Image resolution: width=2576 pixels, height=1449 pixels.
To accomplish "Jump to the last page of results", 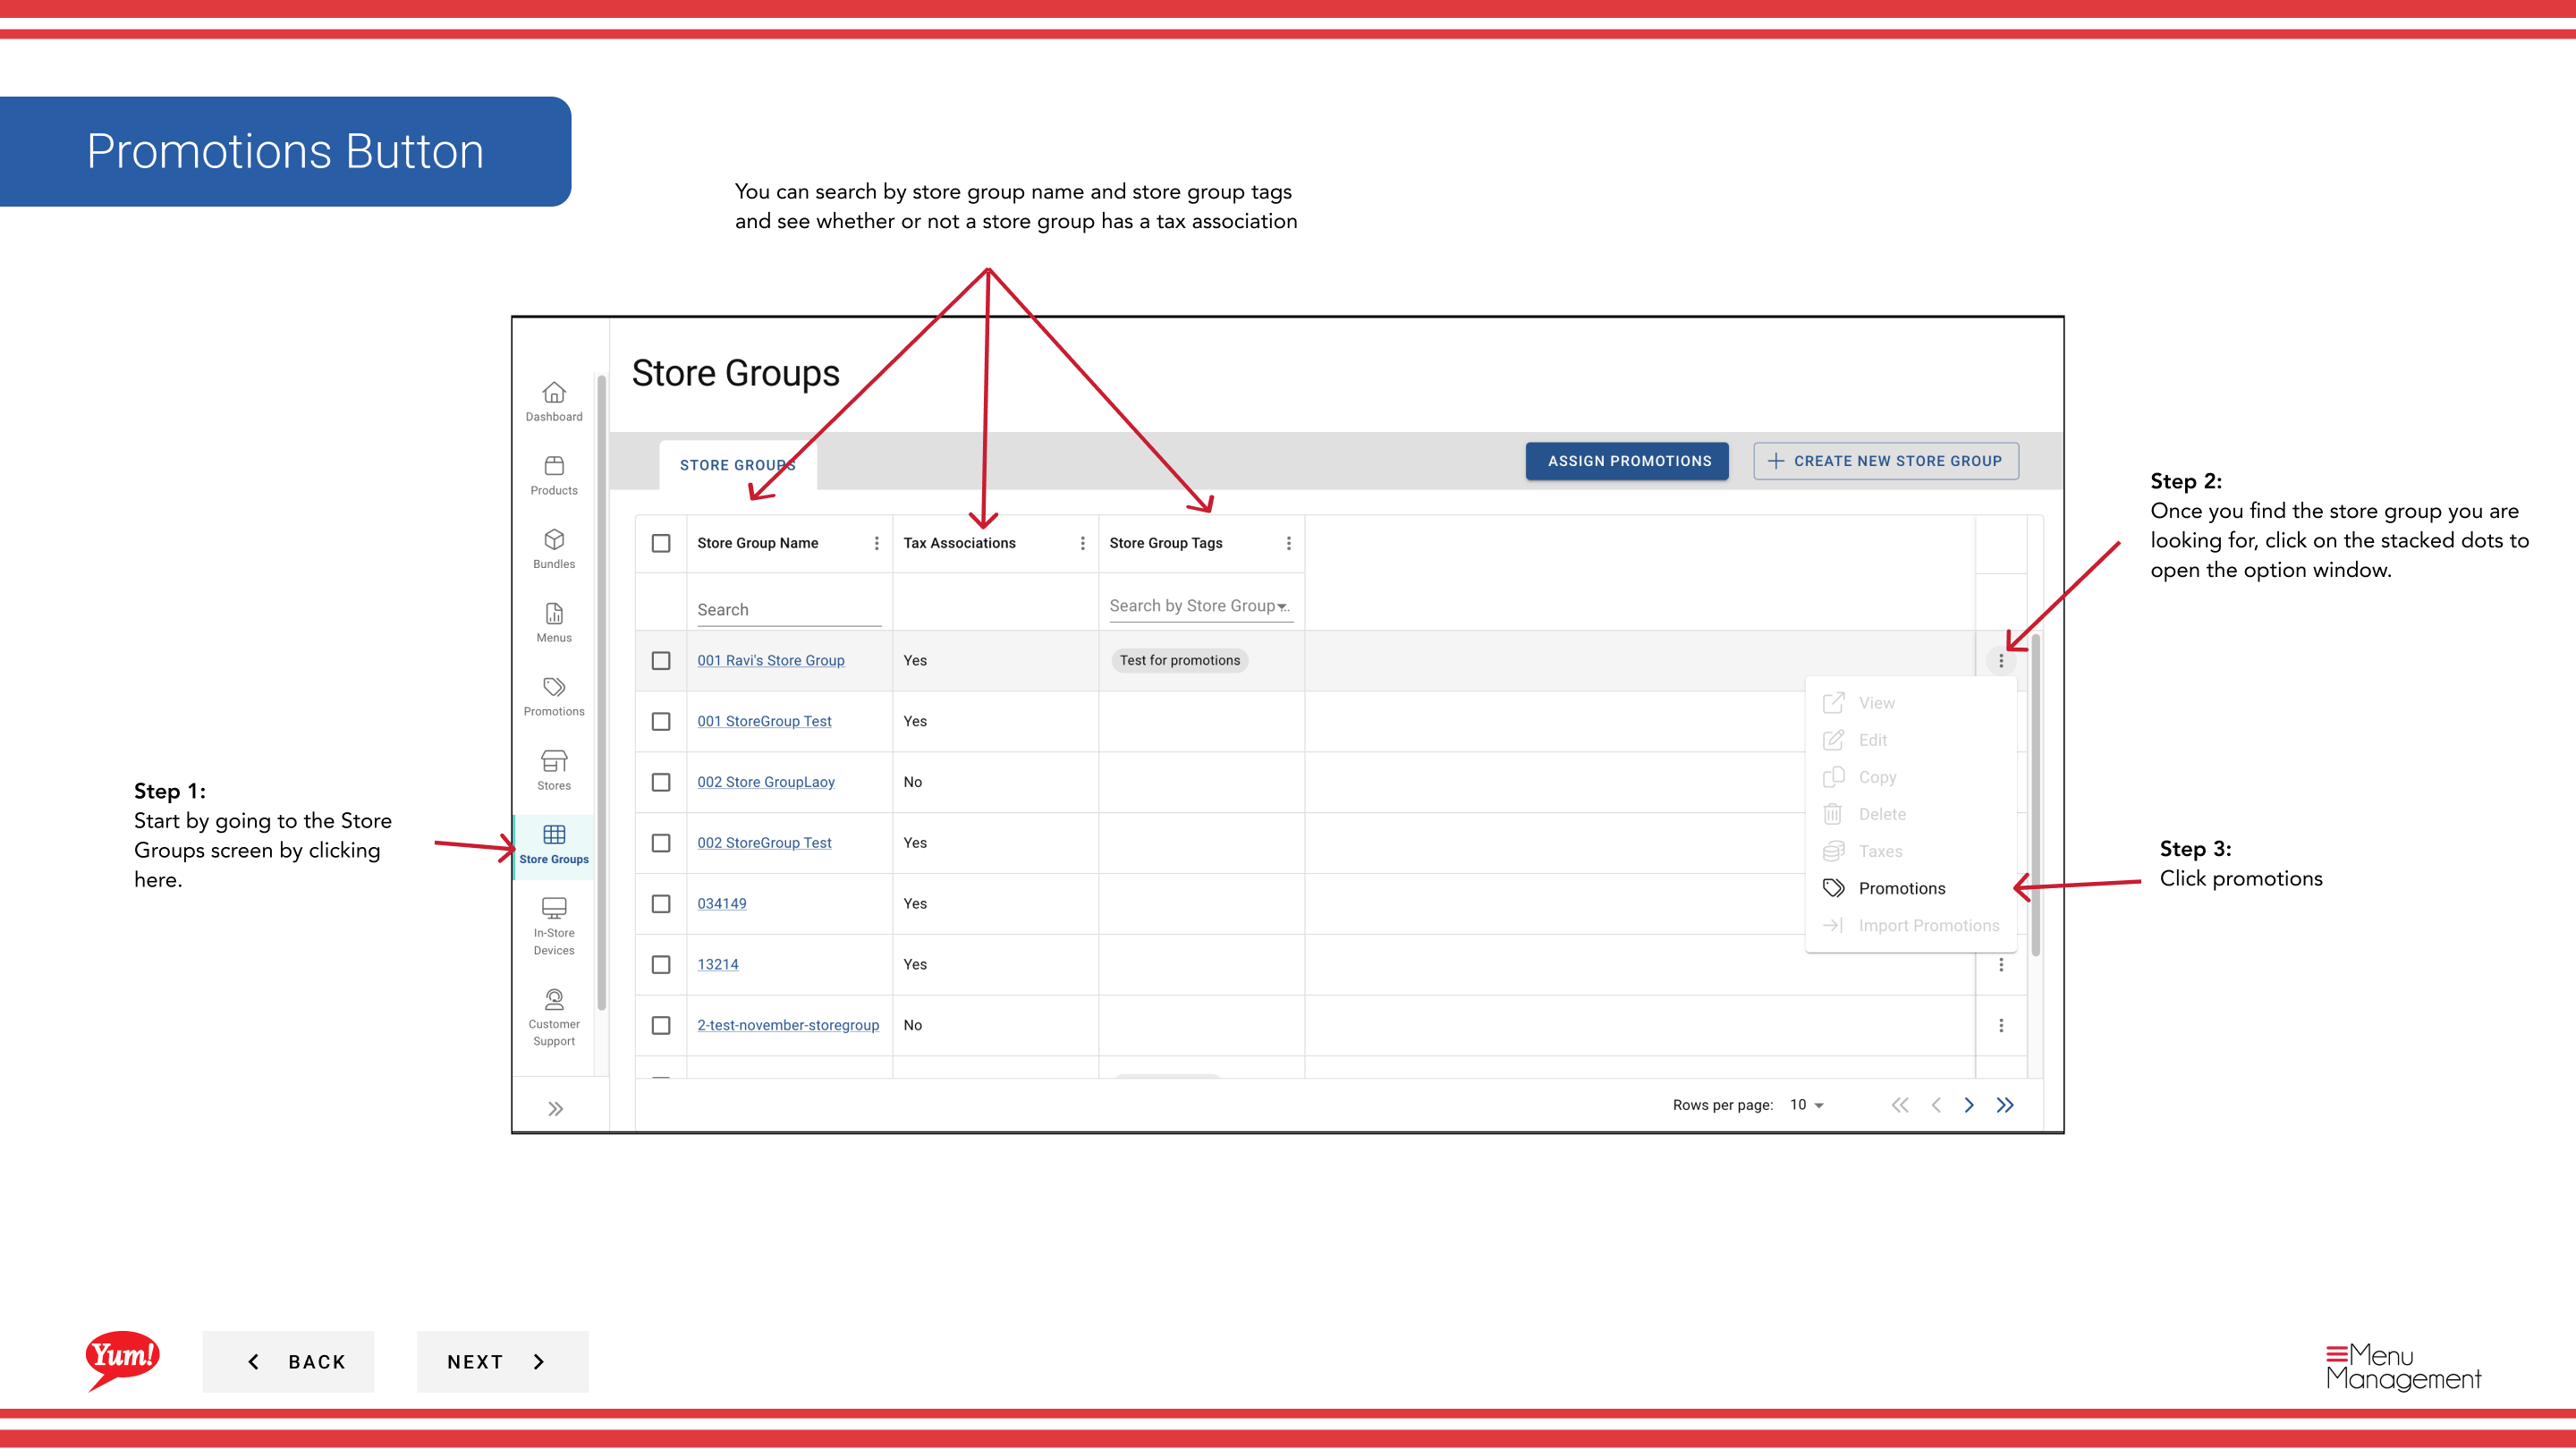I will coord(2005,1104).
